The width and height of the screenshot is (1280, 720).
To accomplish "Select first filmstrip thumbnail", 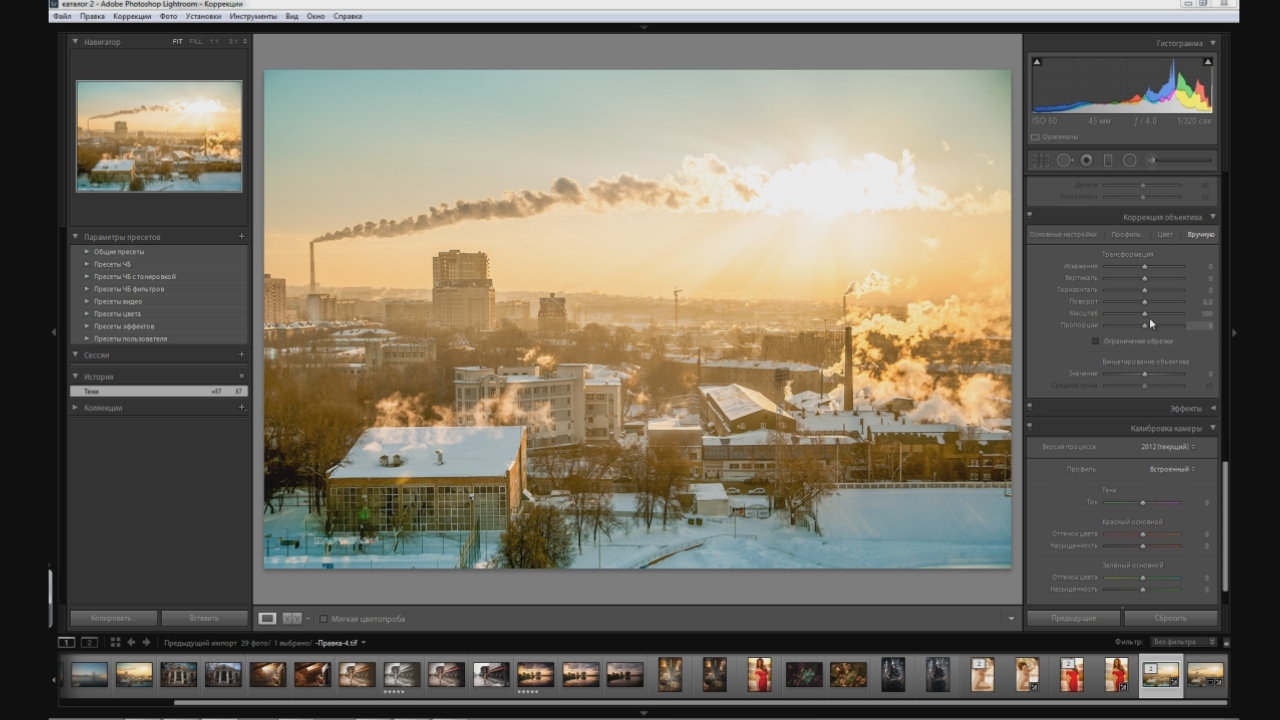I will point(89,674).
